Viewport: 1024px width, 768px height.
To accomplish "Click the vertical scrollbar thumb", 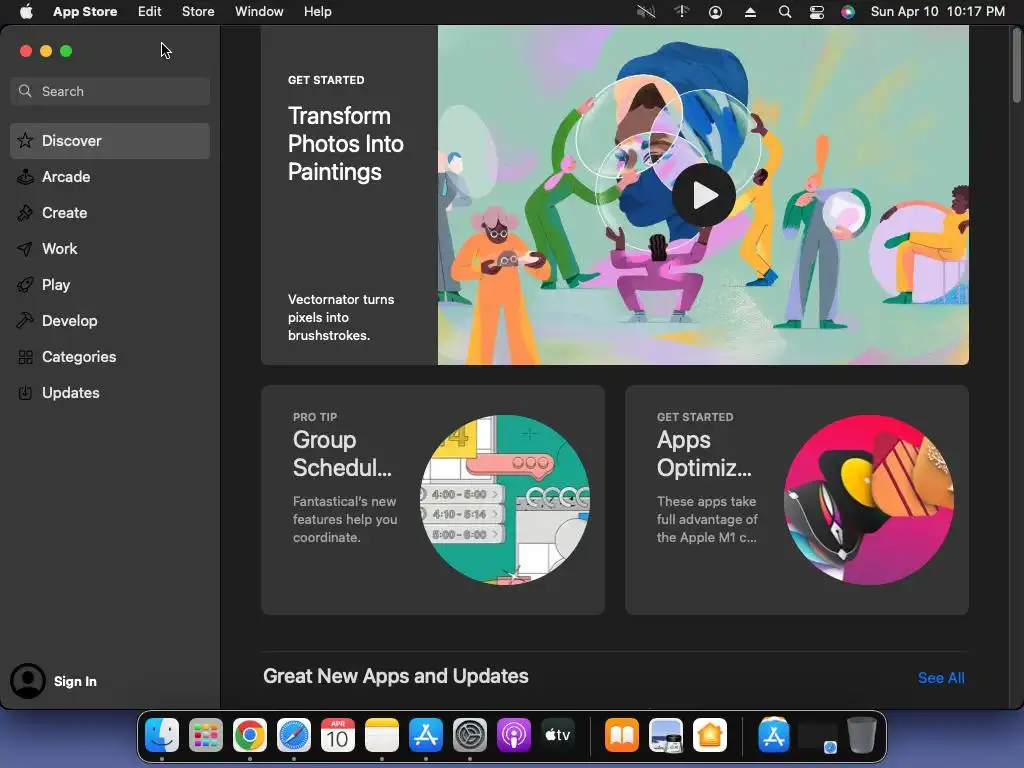I will [x=1017, y=65].
